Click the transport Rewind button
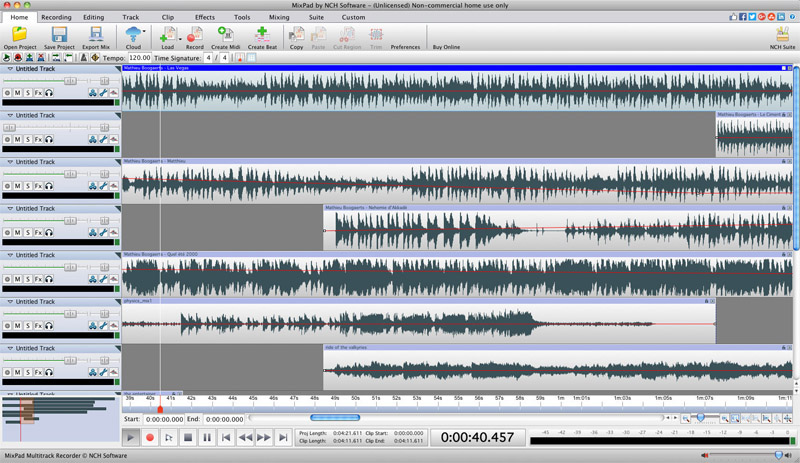800x463 pixels. pyautogui.click(x=245, y=437)
